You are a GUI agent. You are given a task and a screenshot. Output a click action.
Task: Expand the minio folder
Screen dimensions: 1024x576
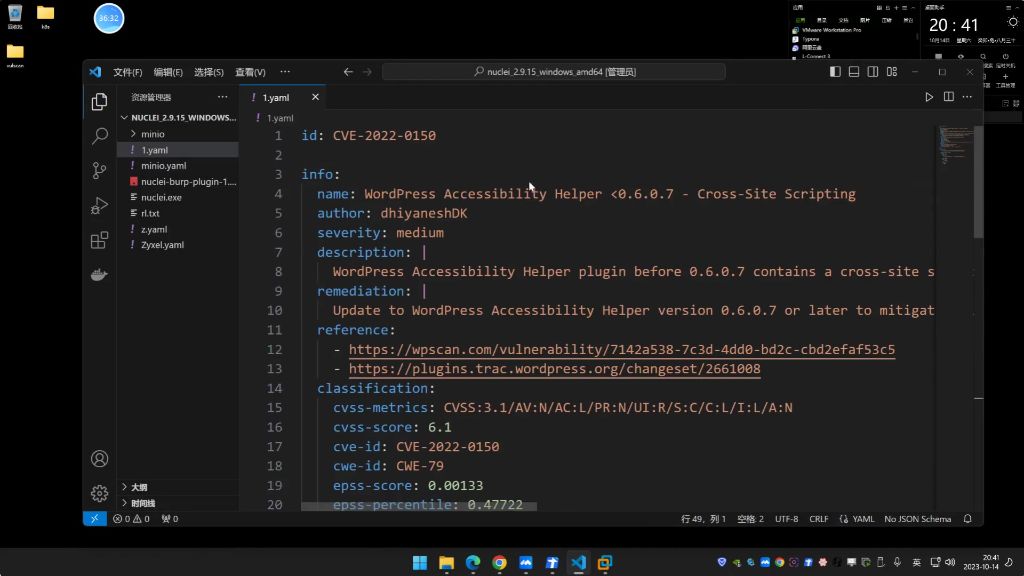pyautogui.click(x=178, y=134)
